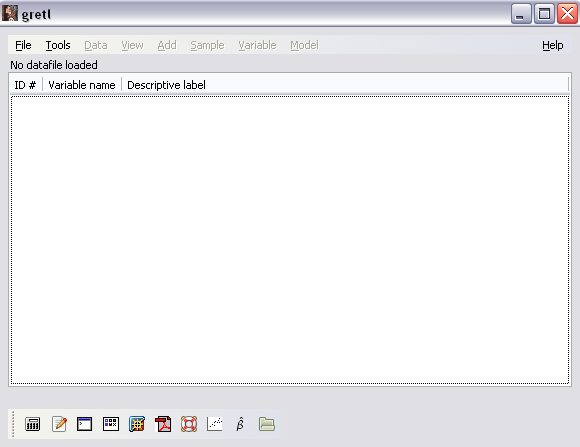Viewport: 580px width, 447px height.
Task: Open the PDF user manual icon
Action: (163, 424)
